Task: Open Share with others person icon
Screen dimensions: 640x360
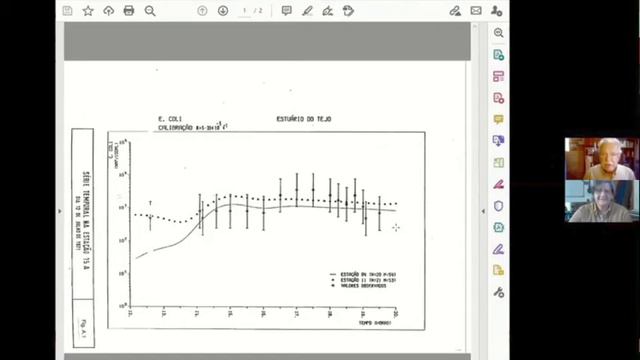Action: coord(497,11)
